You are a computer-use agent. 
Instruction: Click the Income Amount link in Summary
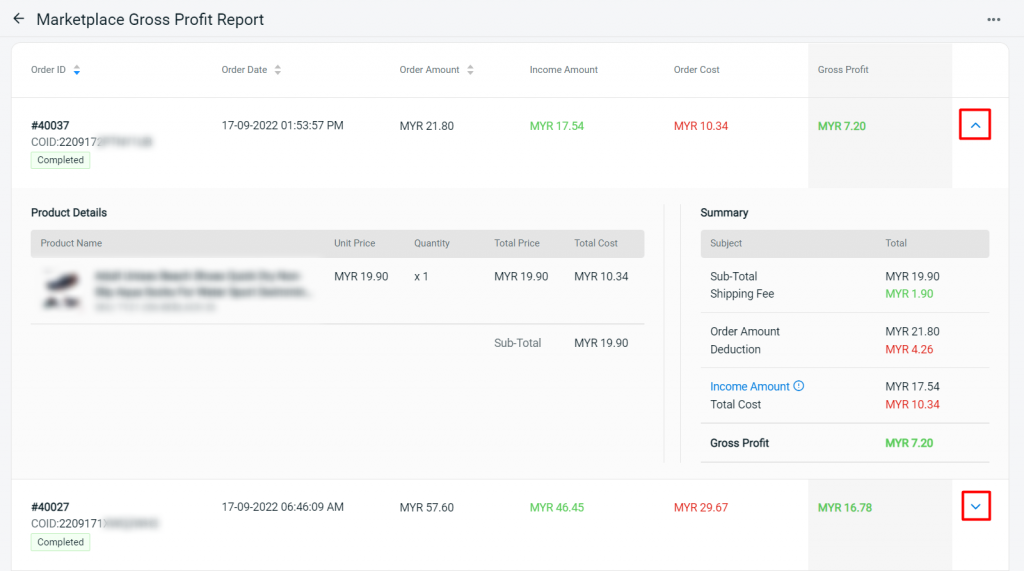[749, 387]
